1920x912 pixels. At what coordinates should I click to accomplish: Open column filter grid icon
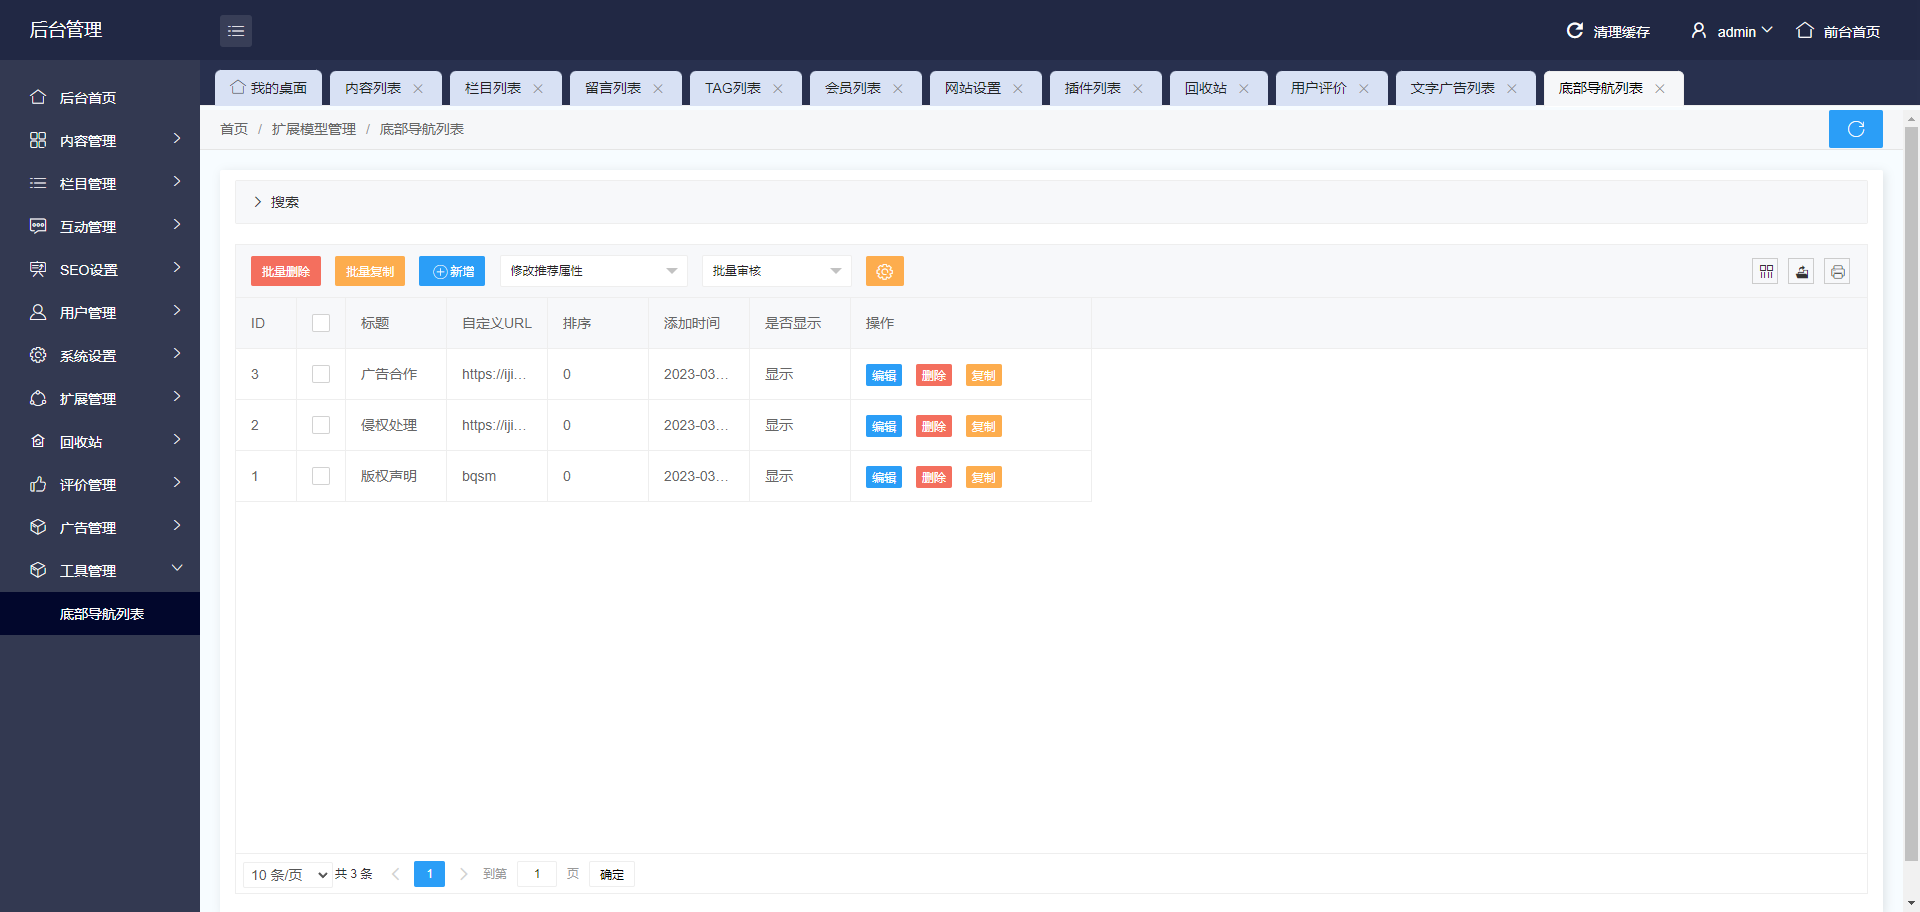coord(1765,271)
